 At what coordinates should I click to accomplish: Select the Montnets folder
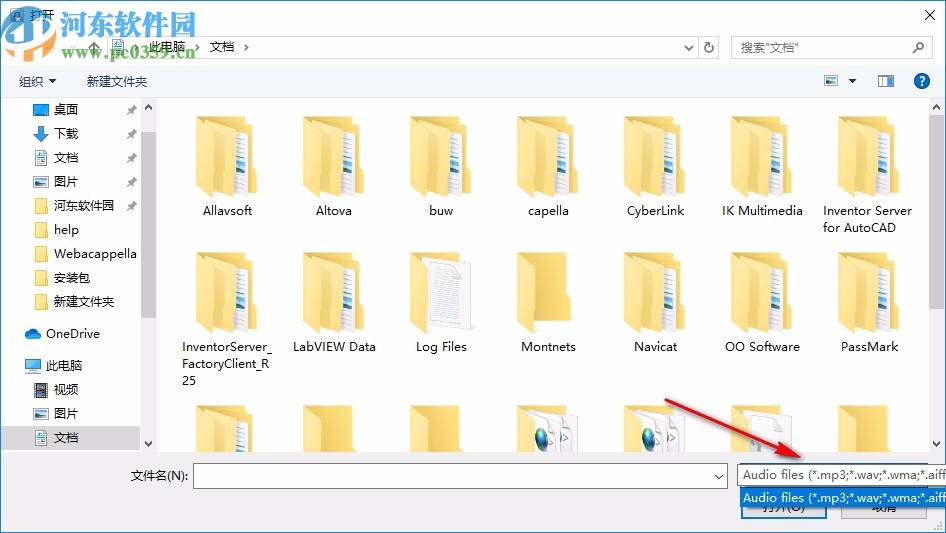click(x=548, y=302)
